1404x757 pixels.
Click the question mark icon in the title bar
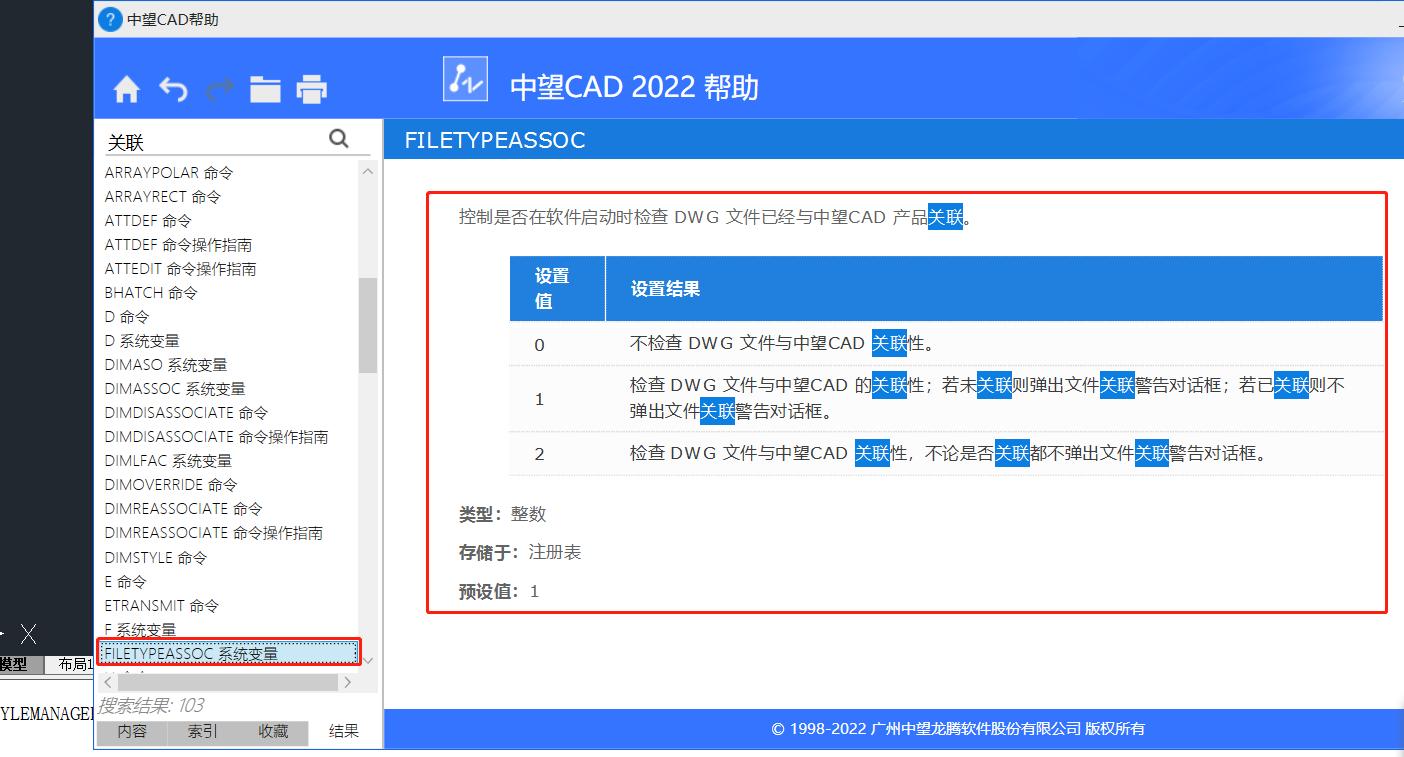pyautogui.click(x=108, y=18)
